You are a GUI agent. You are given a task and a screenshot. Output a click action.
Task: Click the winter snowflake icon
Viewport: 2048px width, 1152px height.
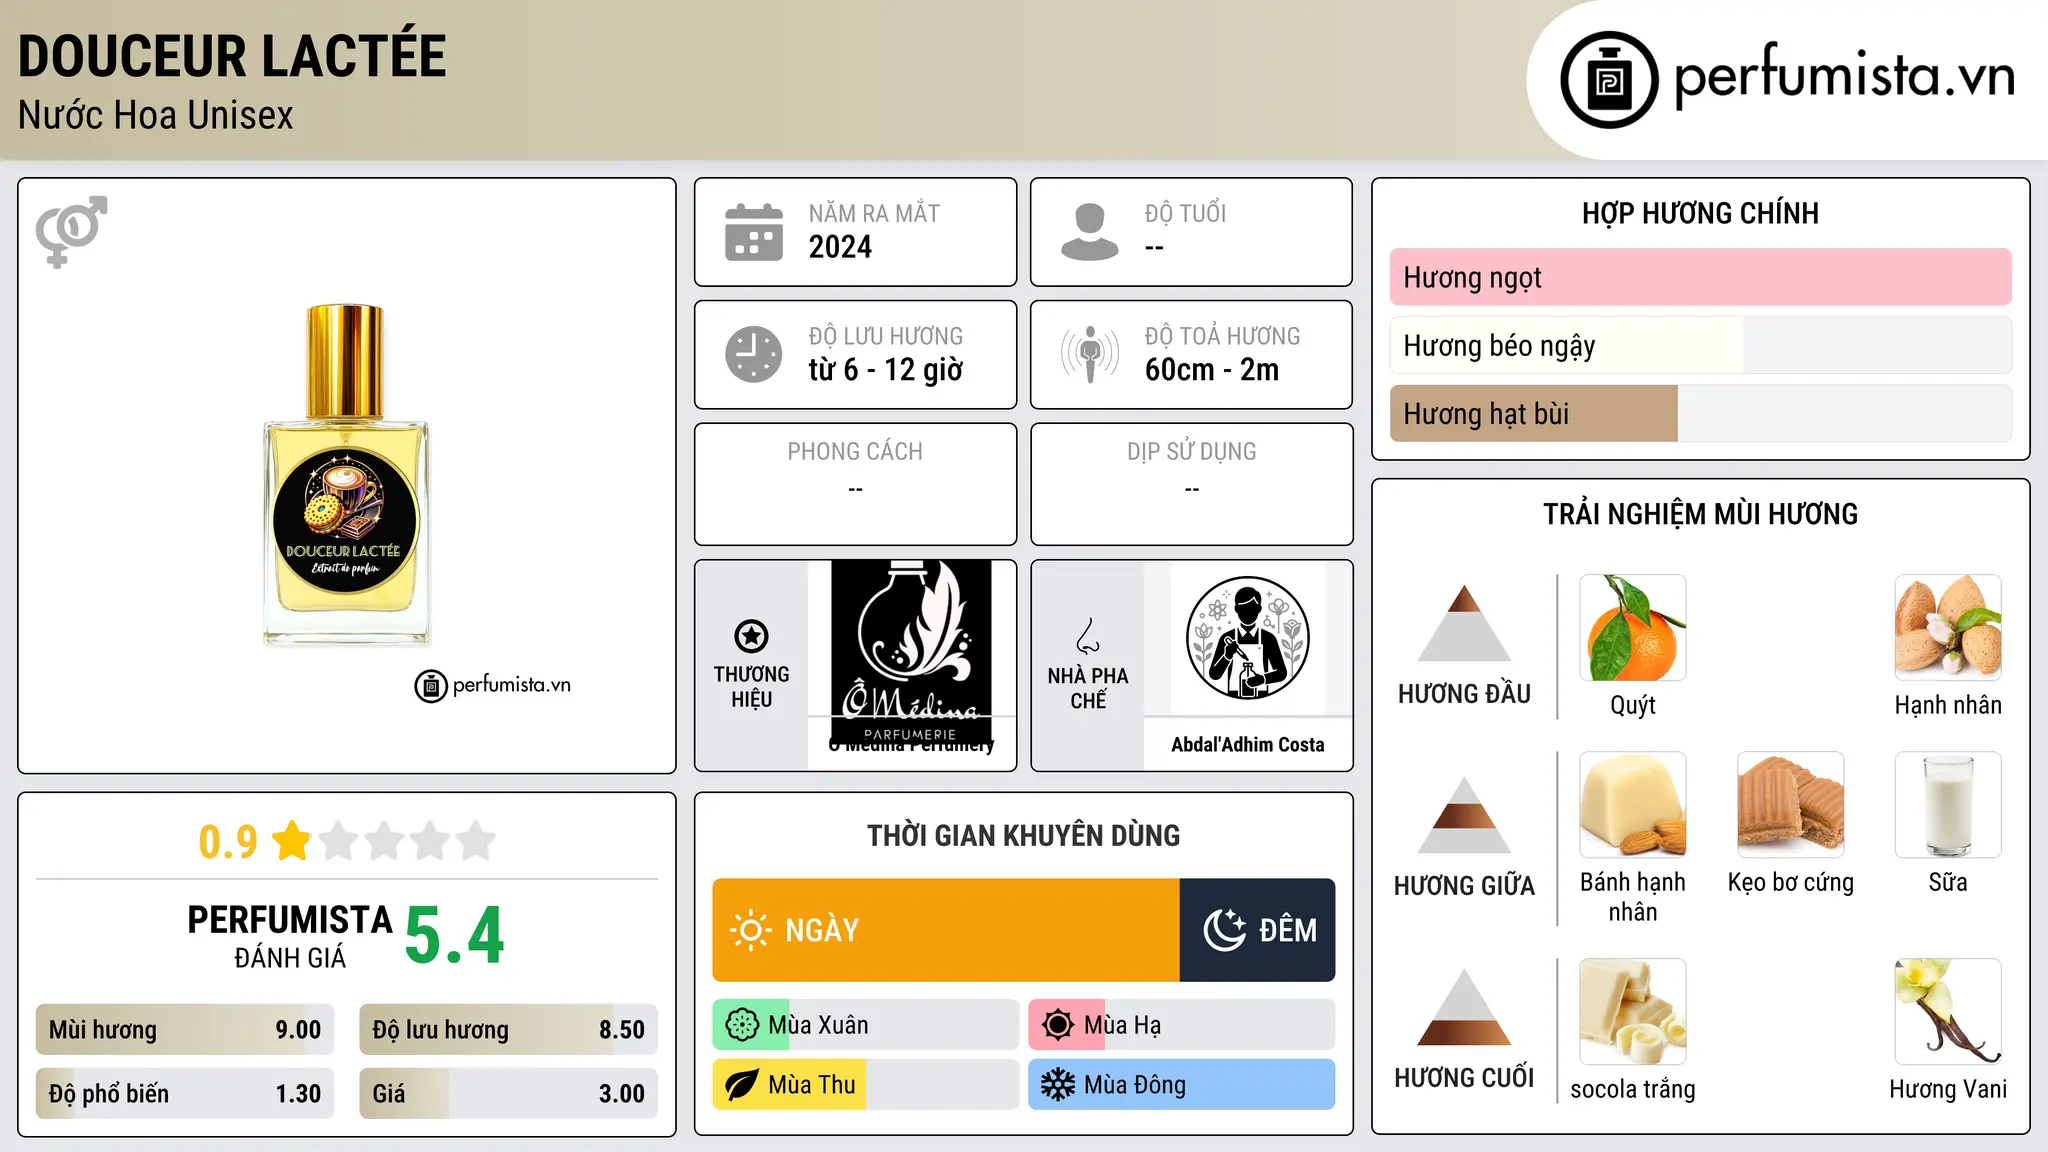pyautogui.click(x=1058, y=1085)
